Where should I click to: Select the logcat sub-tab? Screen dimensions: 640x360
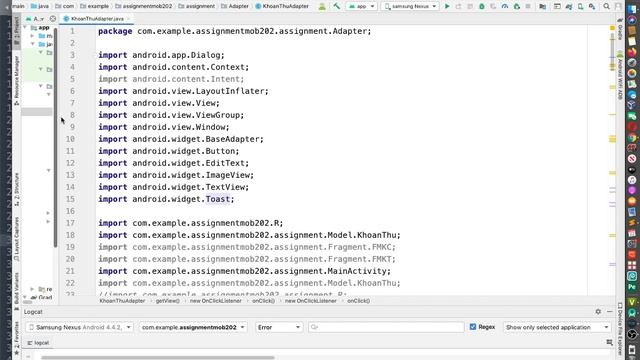(x=38, y=343)
